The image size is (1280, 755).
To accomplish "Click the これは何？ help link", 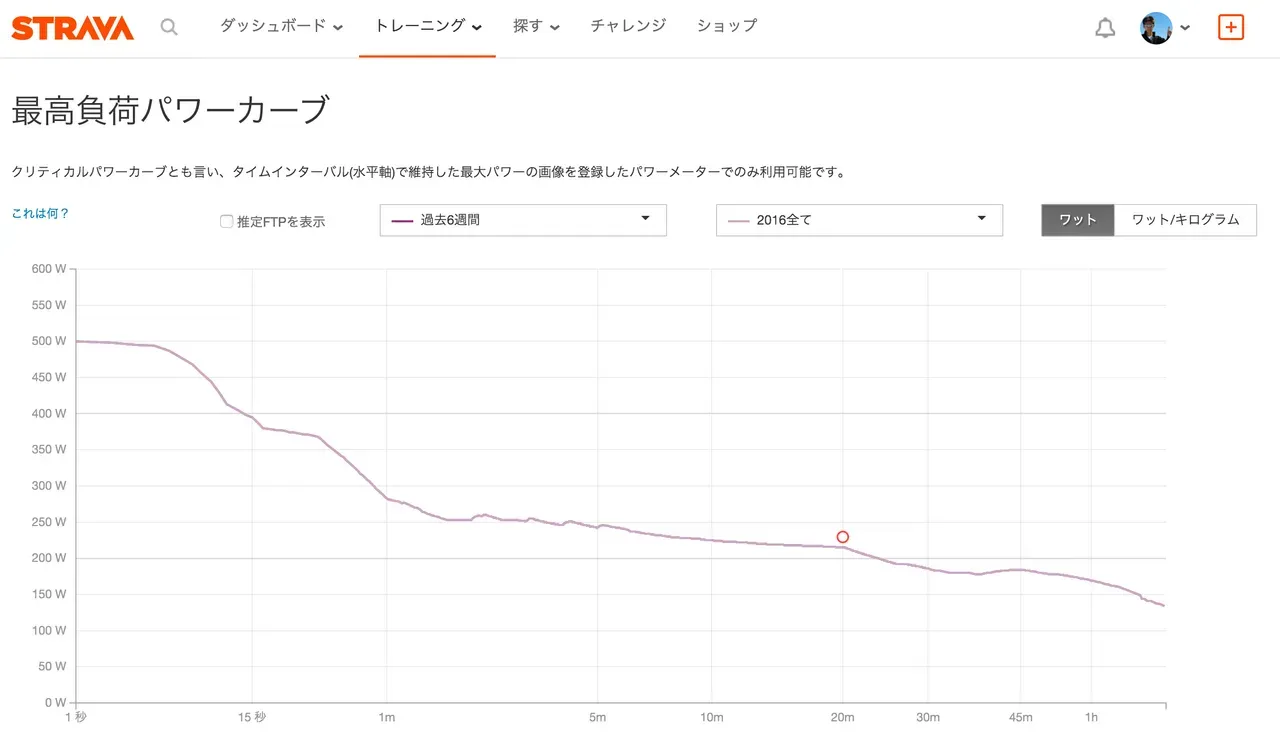I will click(x=39, y=213).
